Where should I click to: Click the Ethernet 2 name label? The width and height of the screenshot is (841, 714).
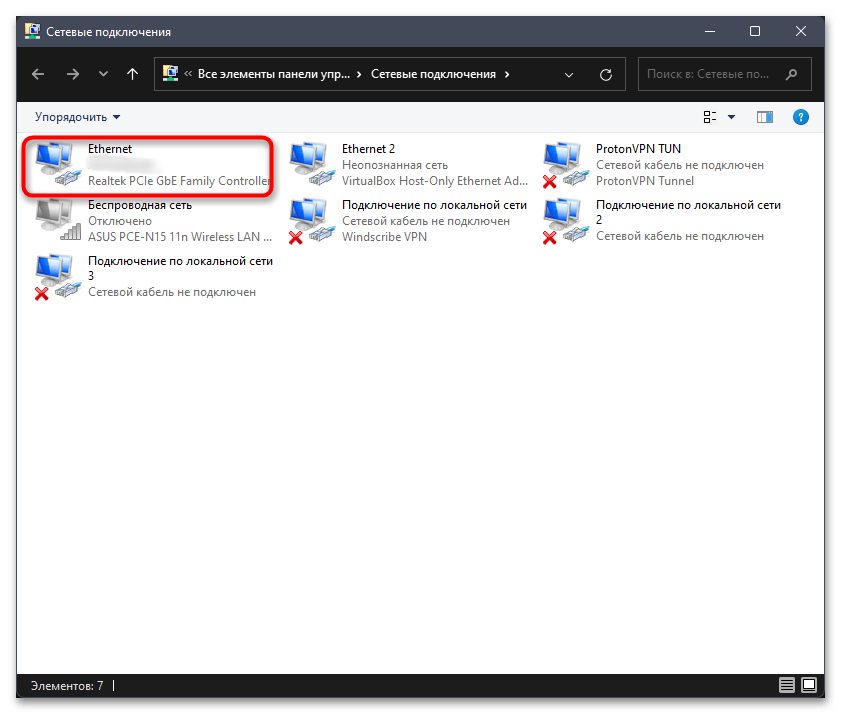[368, 149]
